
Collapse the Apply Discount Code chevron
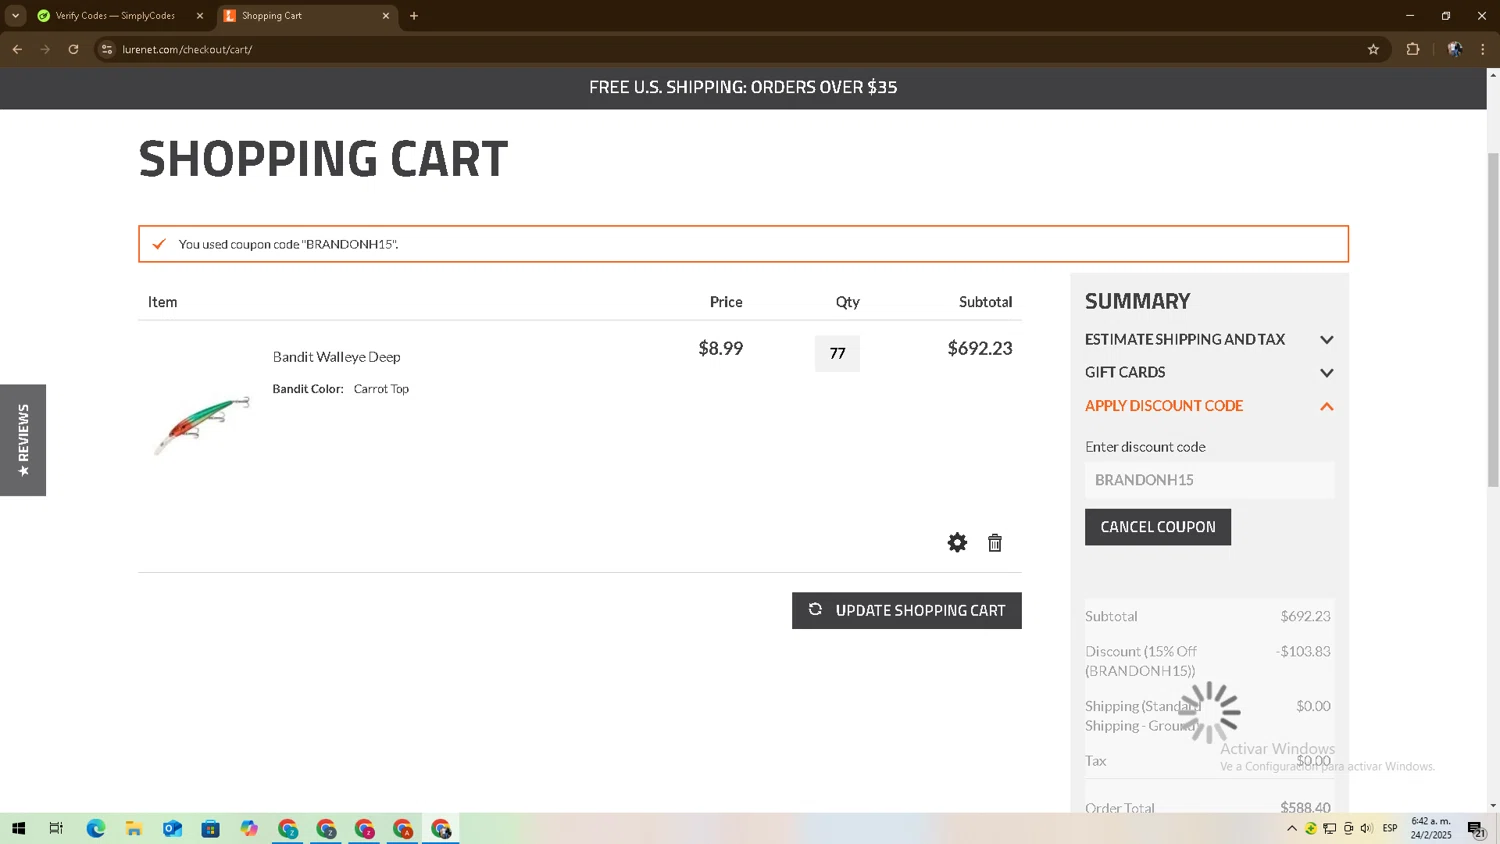(1327, 407)
